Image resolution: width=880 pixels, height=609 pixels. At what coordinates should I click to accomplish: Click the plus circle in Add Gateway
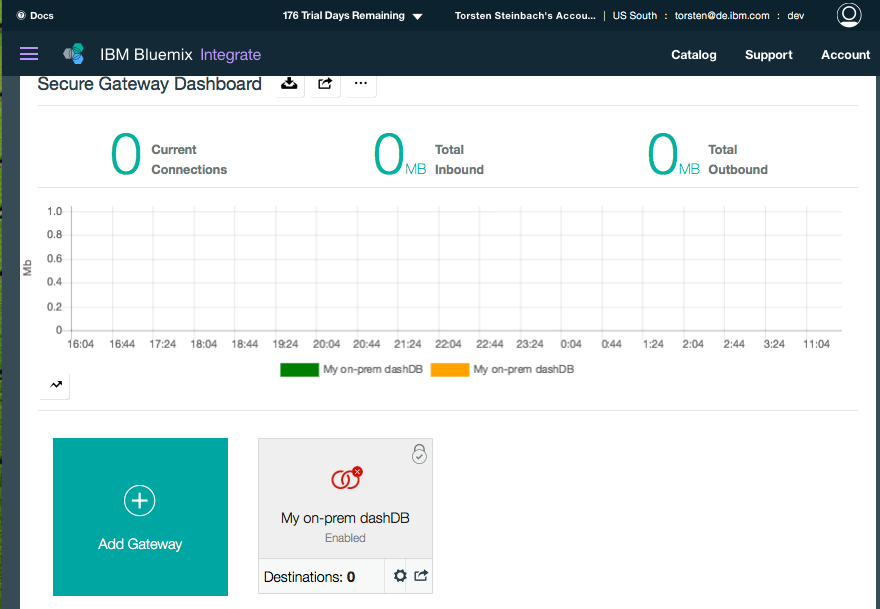140,500
